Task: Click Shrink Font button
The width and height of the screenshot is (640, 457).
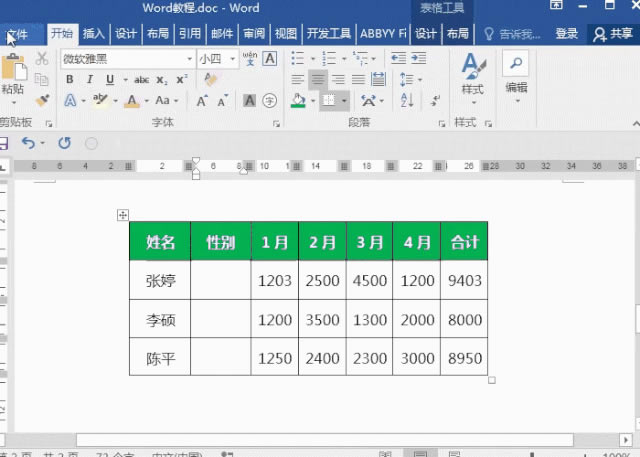Action: tap(222, 101)
